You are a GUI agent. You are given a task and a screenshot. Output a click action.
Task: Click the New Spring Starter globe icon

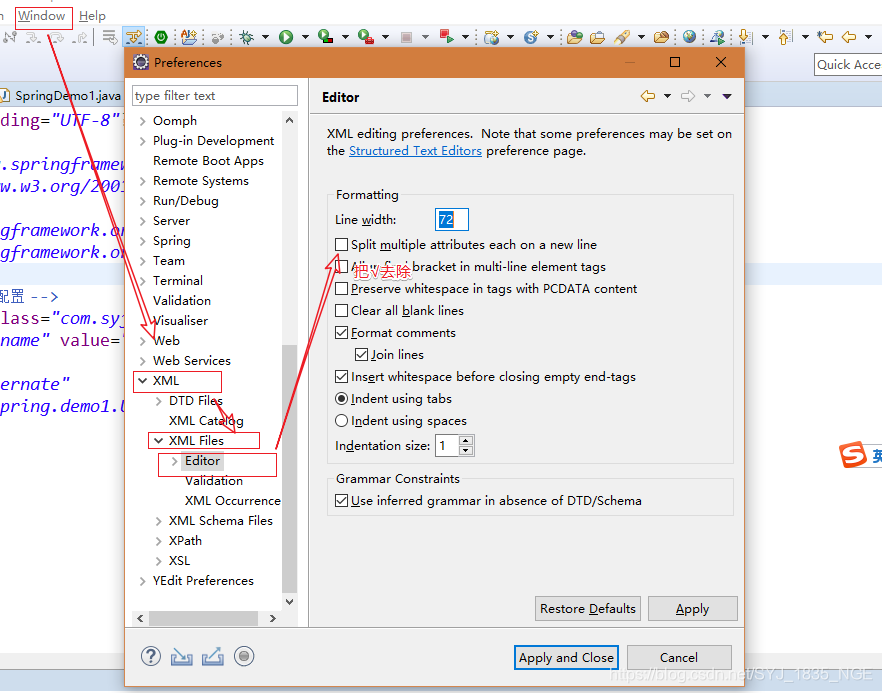[531, 37]
